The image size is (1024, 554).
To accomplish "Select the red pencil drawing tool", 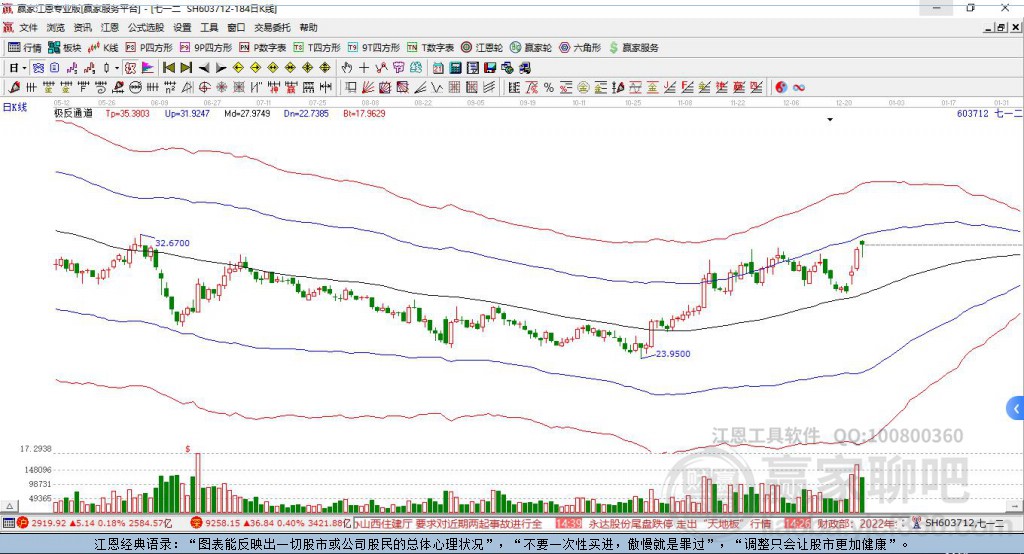I will pyautogui.click(x=14, y=87).
